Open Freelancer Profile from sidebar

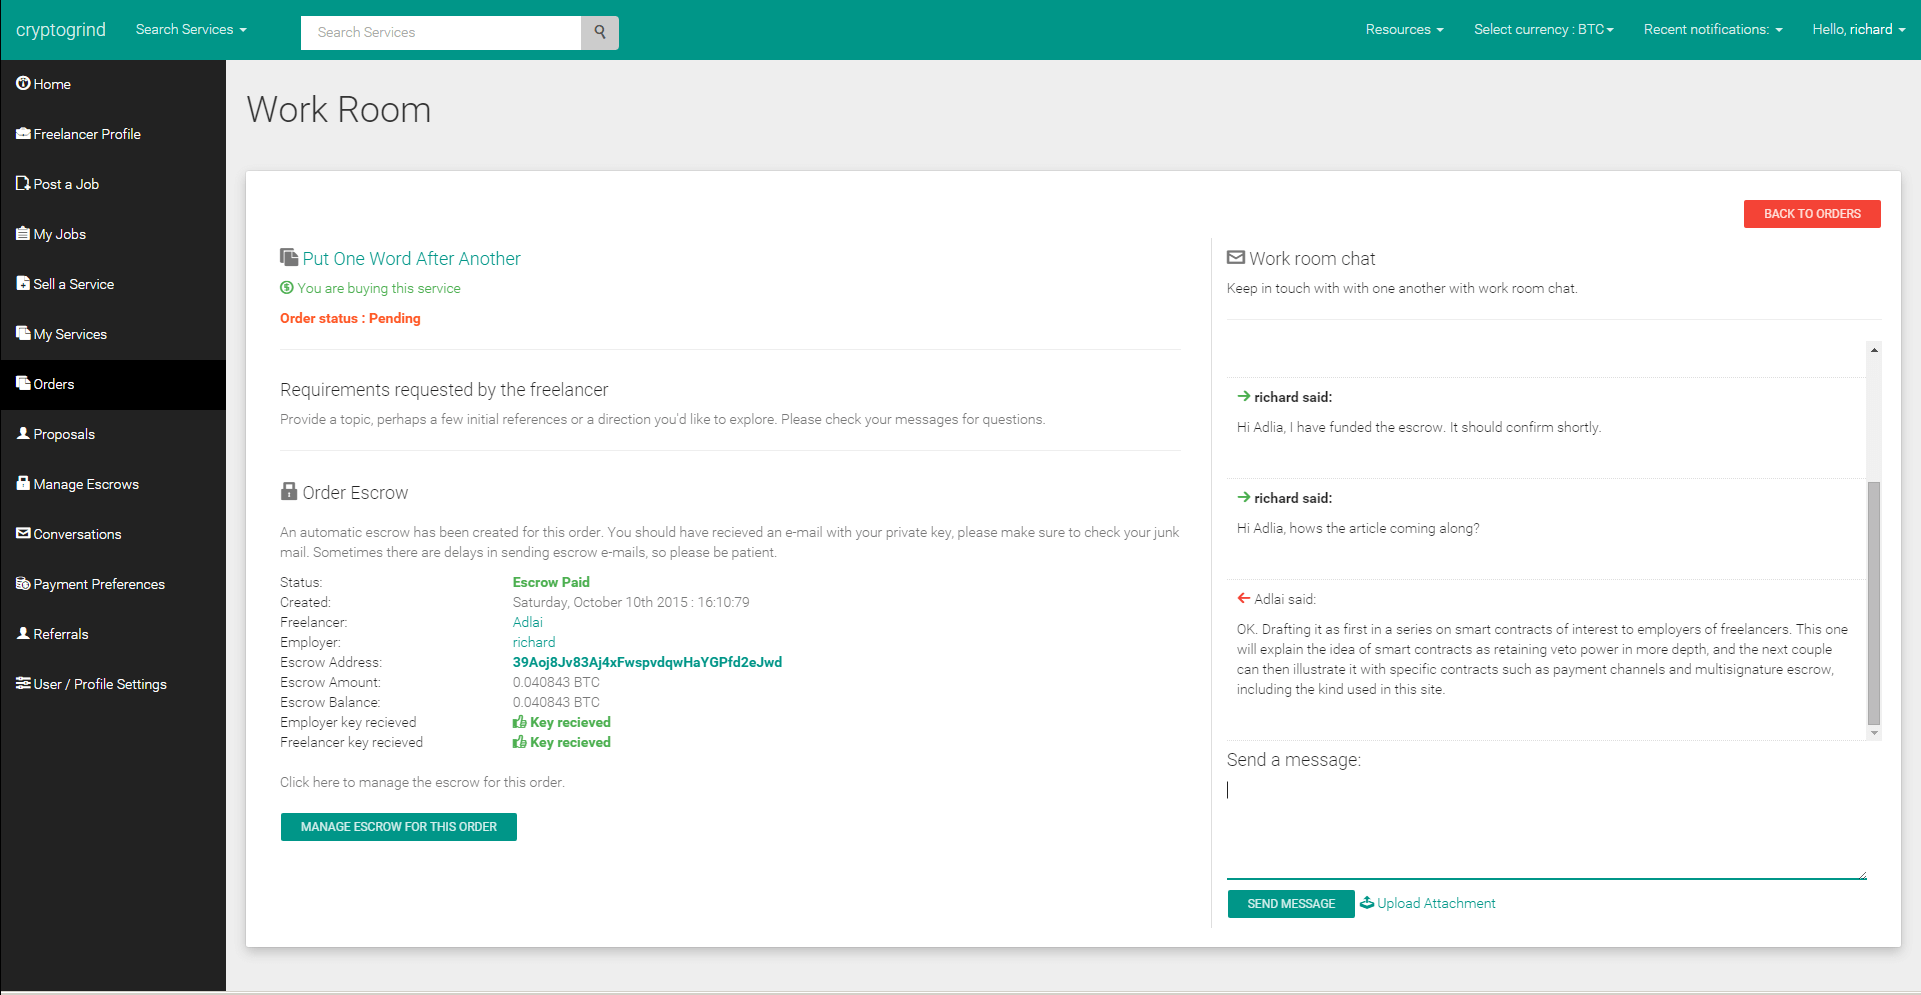pos(113,134)
